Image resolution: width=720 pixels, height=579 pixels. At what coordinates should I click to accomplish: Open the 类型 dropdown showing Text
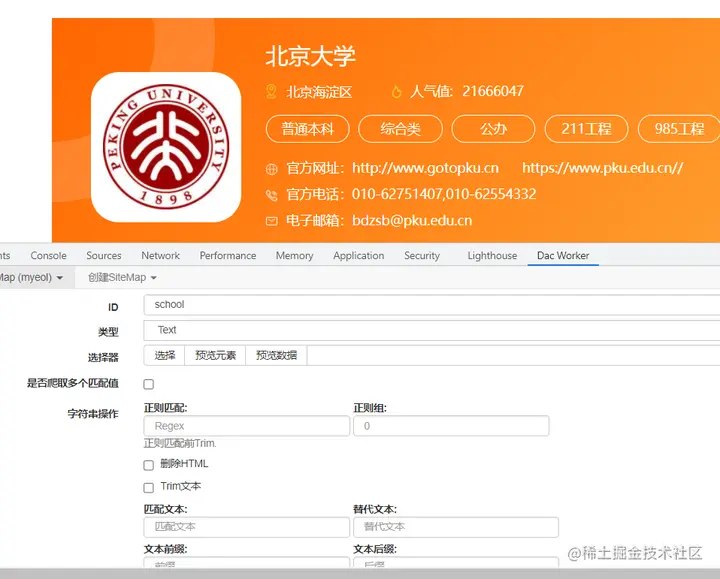pos(432,331)
